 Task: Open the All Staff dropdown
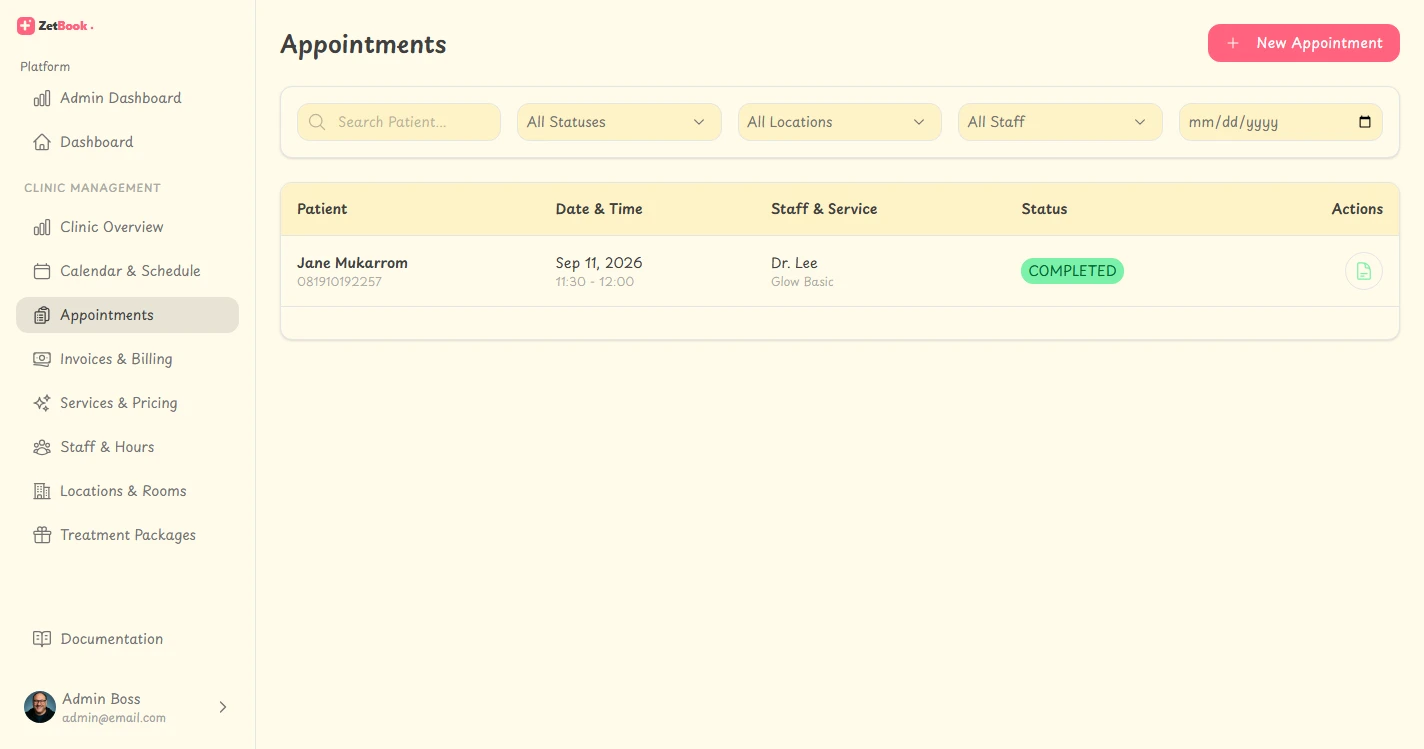[x=1060, y=122]
